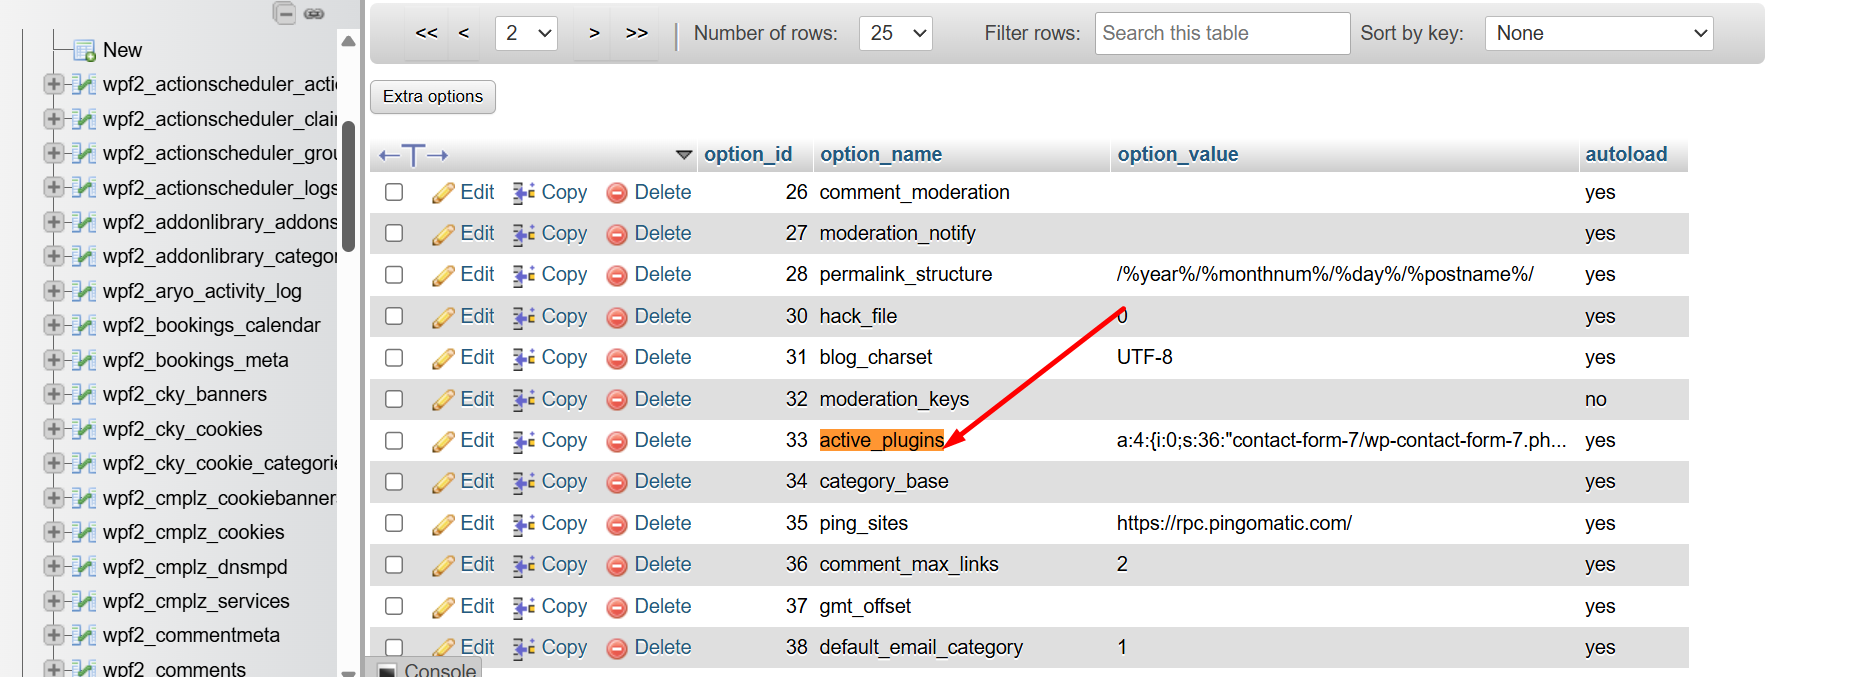Check the blog_charset row checkbox
Viewport: 1860px width, 677px height.
click(x=394, y=358)
